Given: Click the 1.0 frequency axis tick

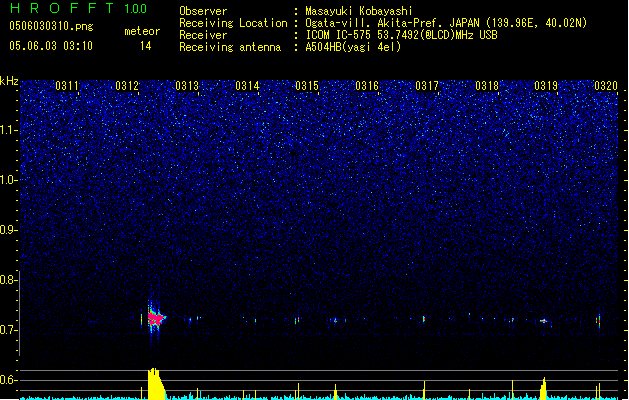Looking at the screenshot, I should click(9, 180).
